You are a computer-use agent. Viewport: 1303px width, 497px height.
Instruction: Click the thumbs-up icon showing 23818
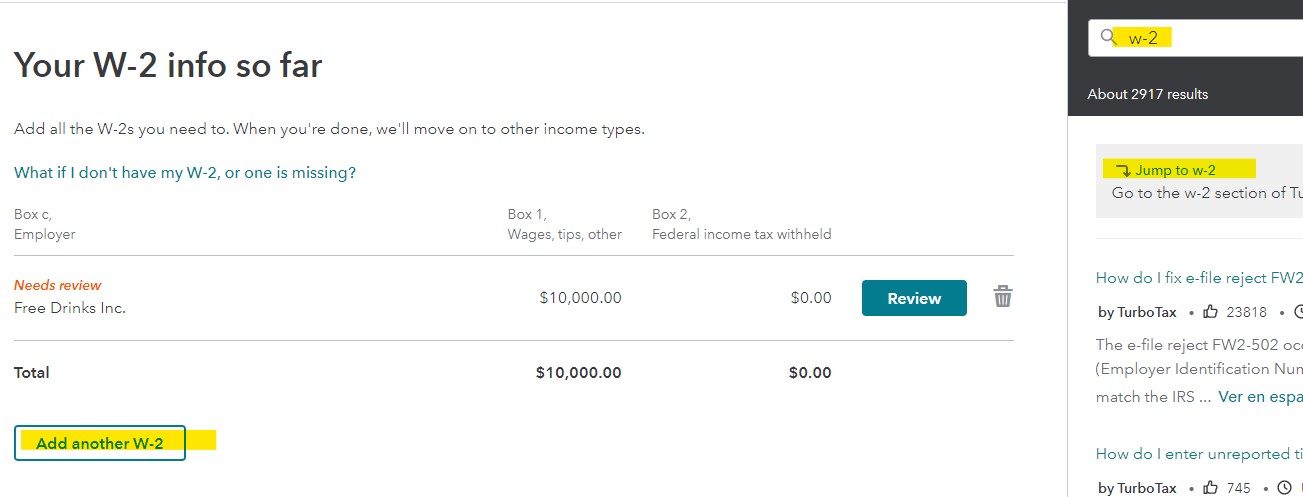(1211, 312)
